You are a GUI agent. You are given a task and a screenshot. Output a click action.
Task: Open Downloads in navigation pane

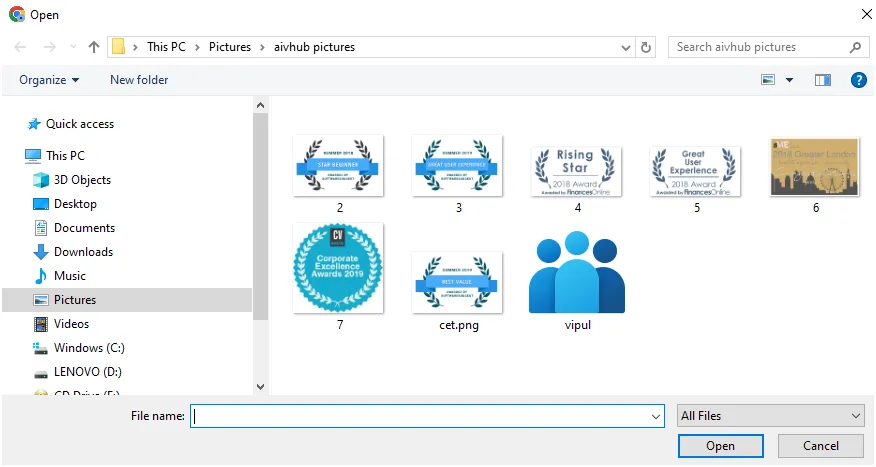(83, 252)
